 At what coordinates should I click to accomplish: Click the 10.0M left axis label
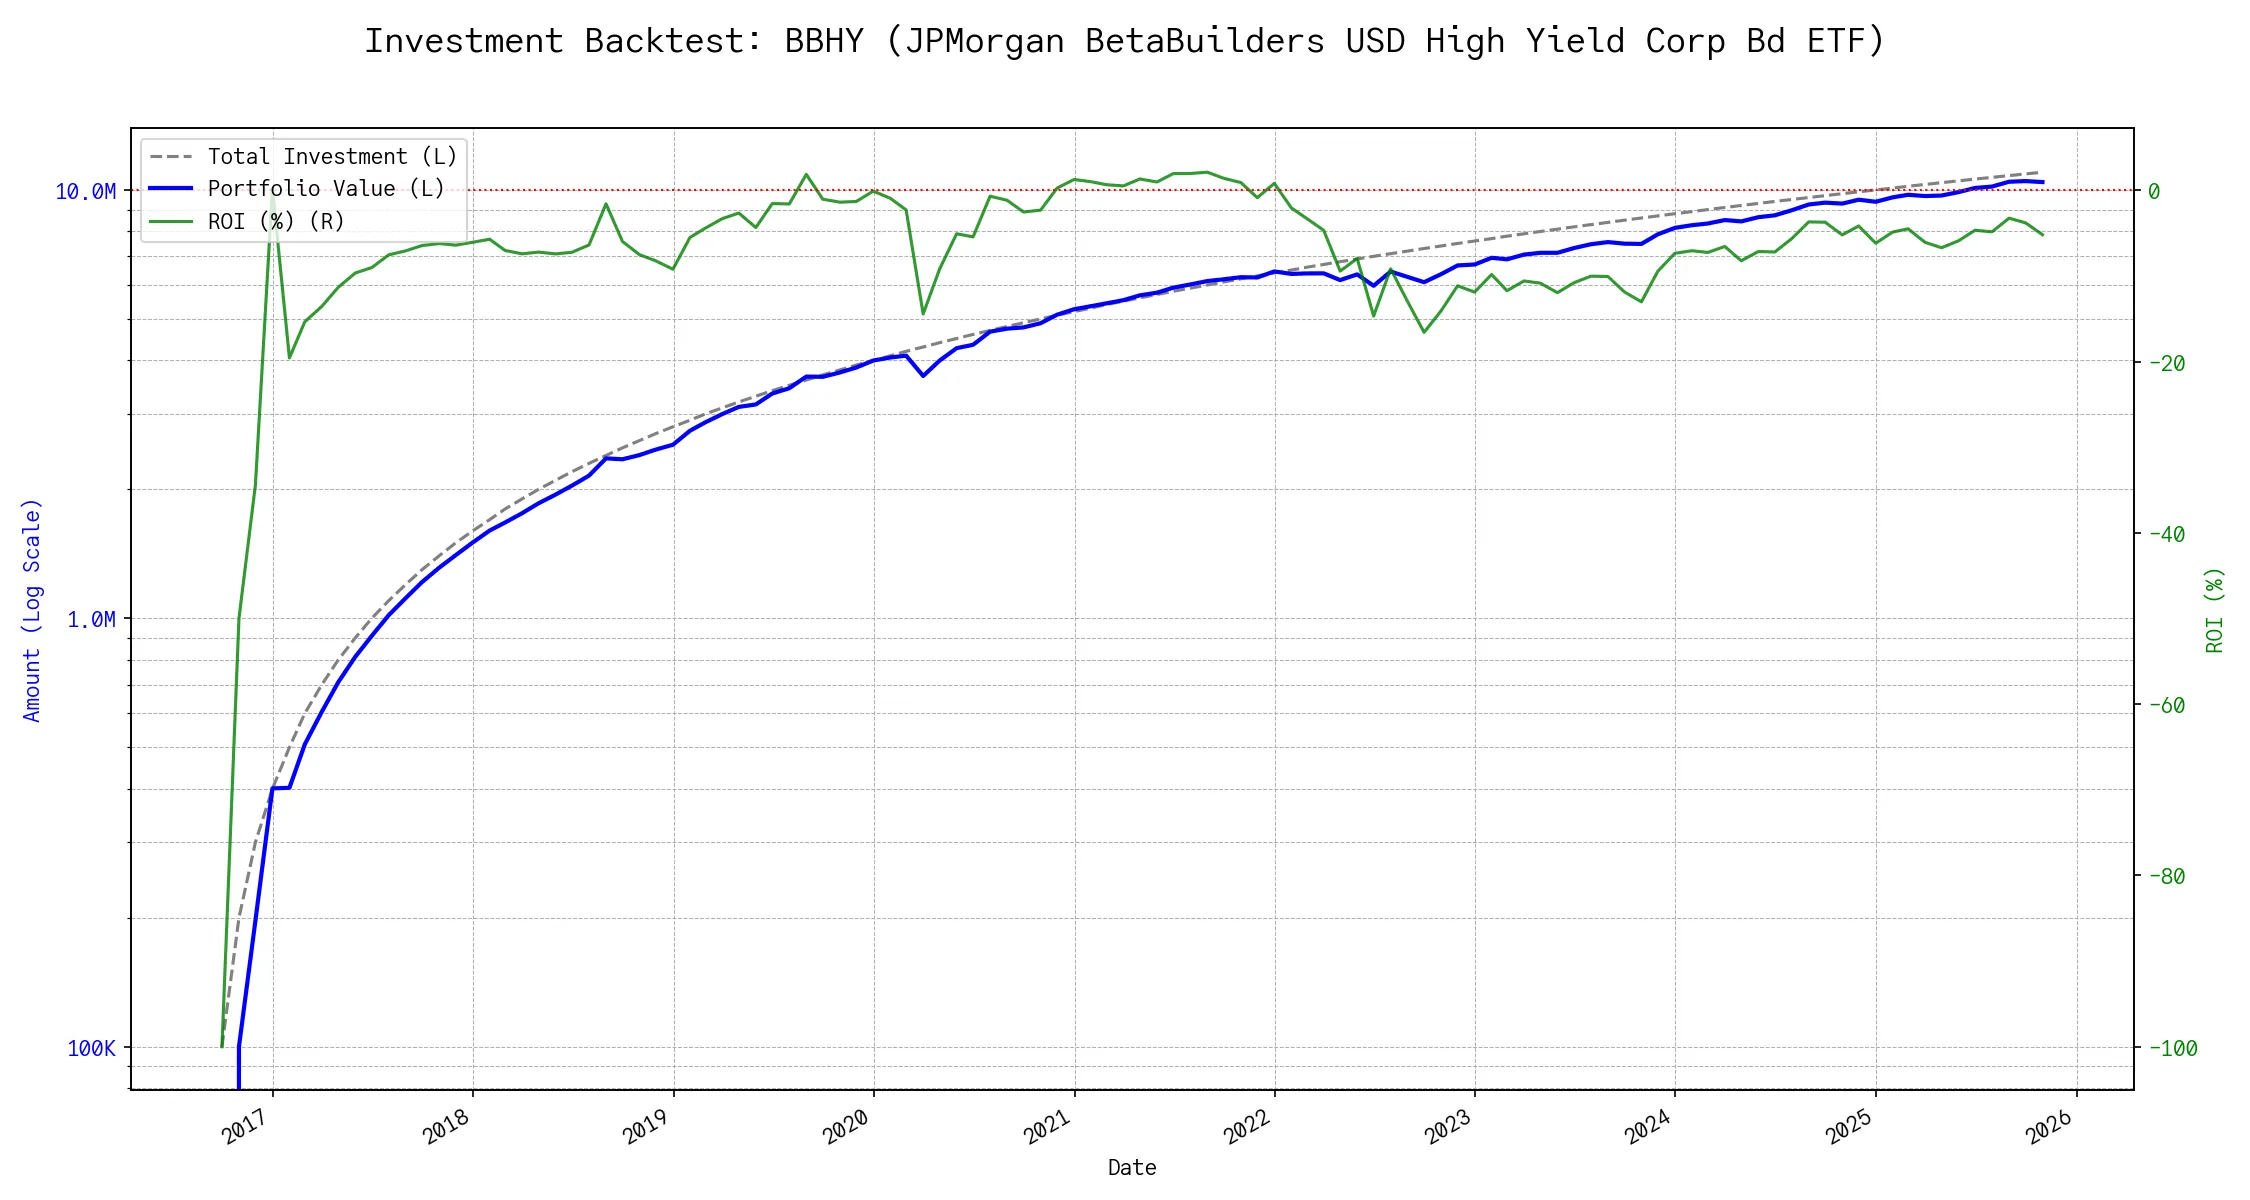coord(85,191)
